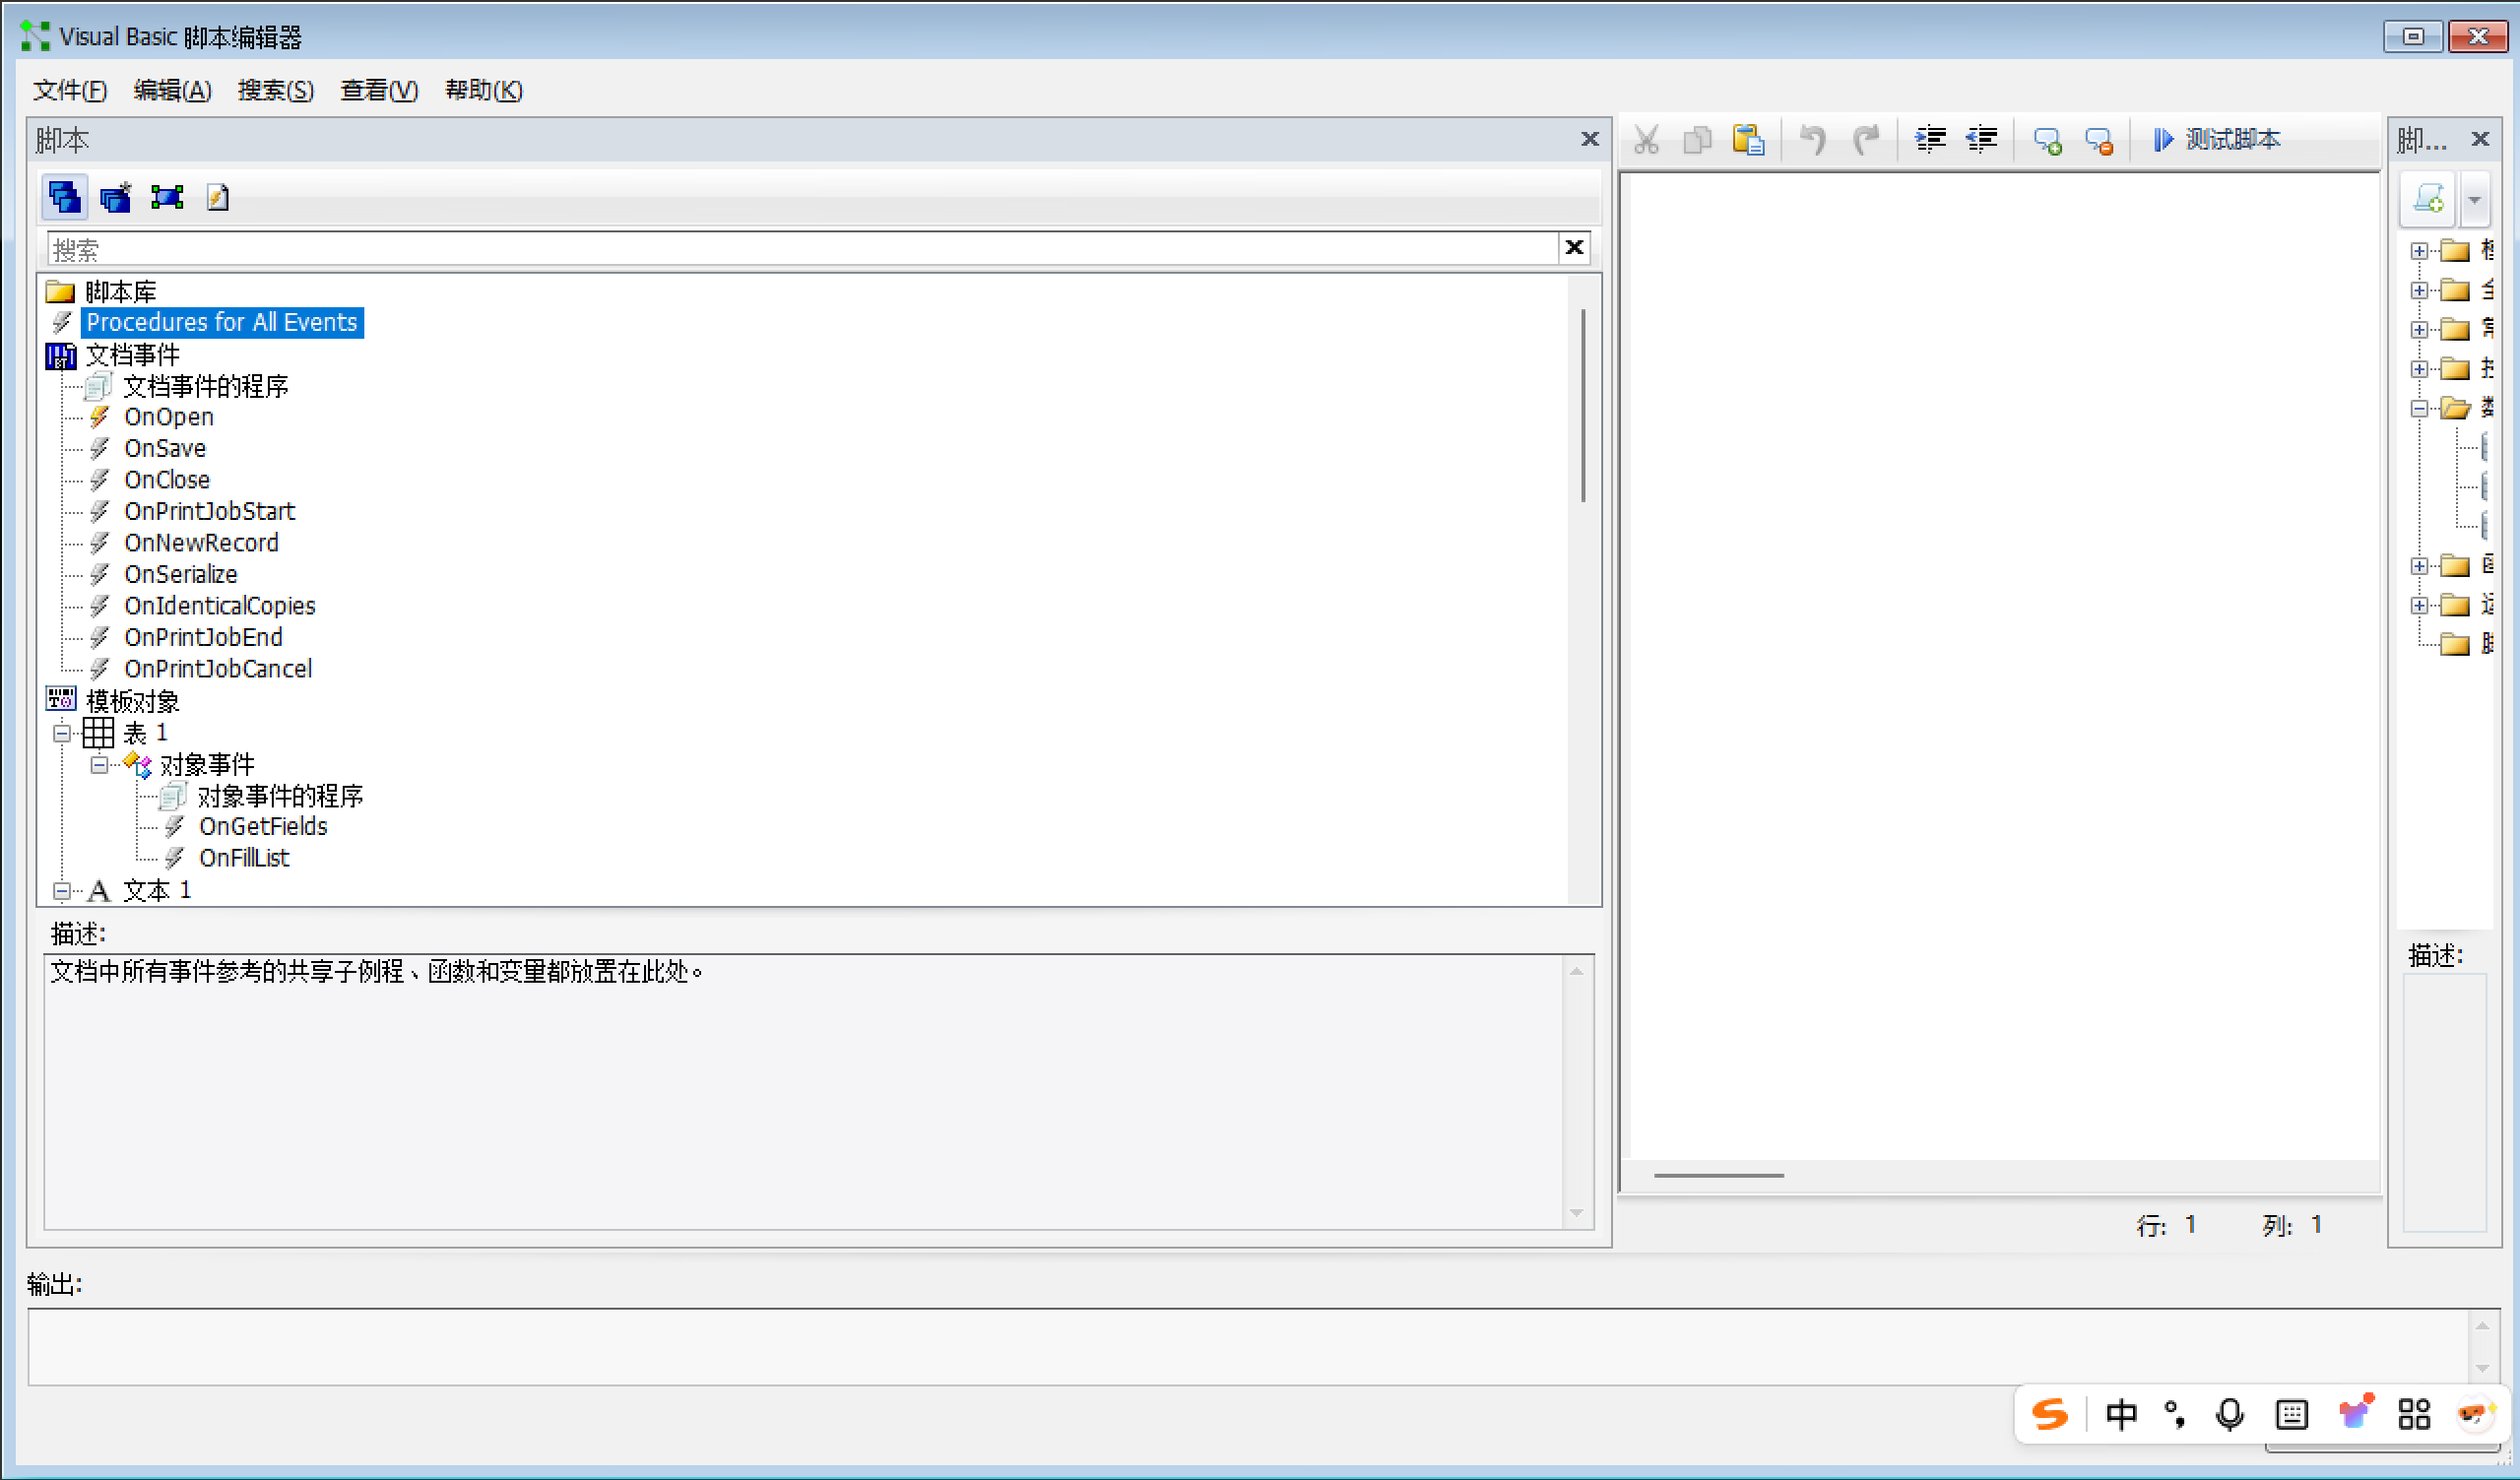Open the 搜索(S) menu
This screenshot has width=2520, height=1480.
275,91
